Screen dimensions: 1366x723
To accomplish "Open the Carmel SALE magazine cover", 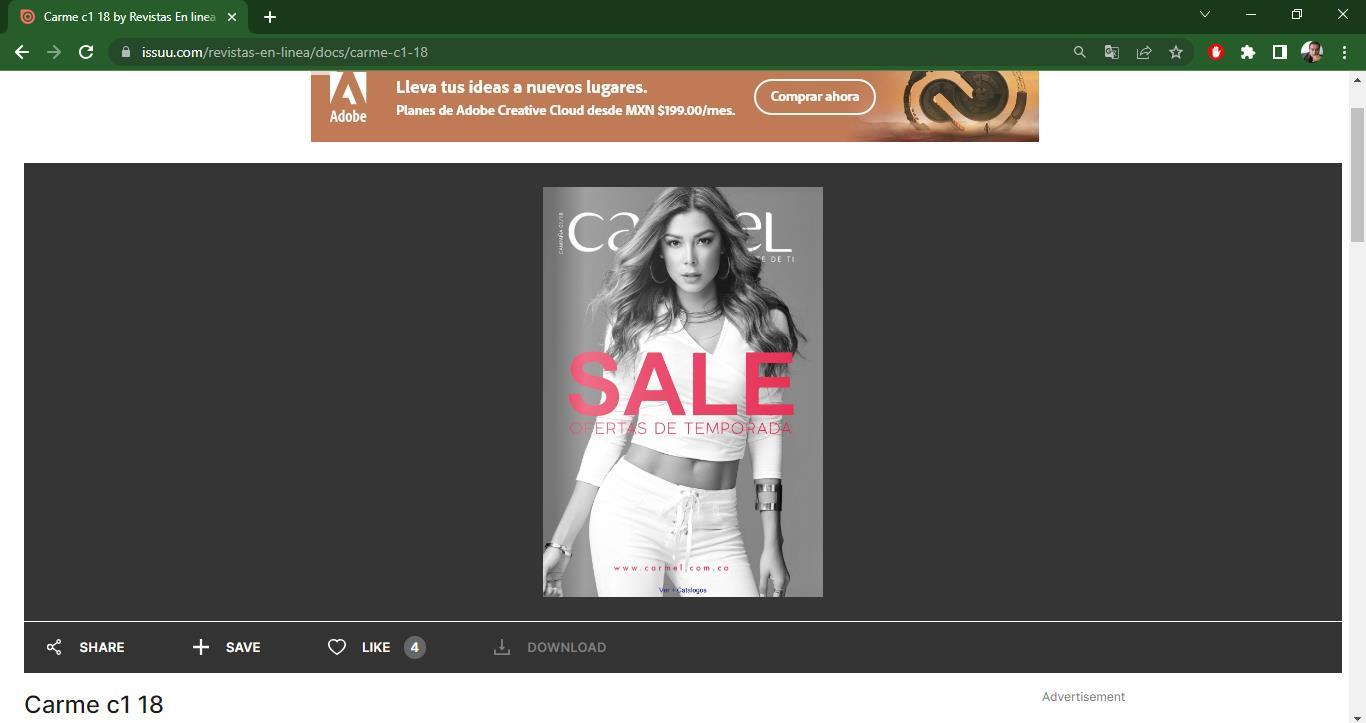I will coord(683,392).
